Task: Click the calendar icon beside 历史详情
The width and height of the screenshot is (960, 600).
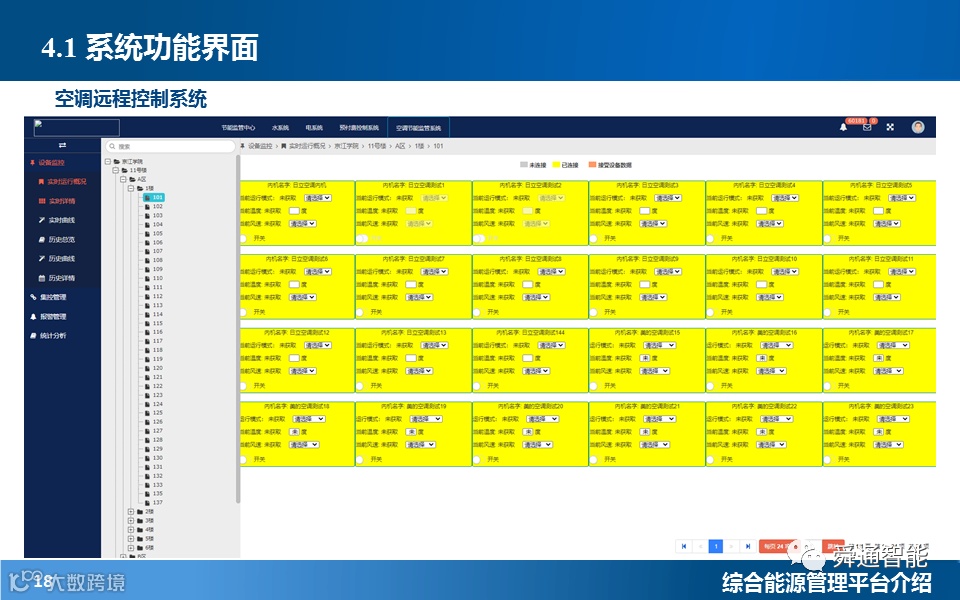Action: pos(42,278)
